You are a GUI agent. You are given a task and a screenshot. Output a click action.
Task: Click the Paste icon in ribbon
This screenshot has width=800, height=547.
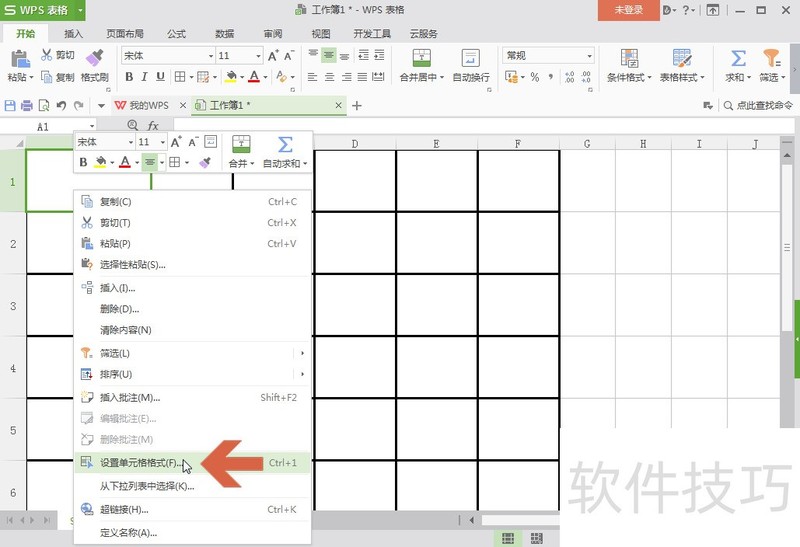pyautogui.click(x=19, y=59)
